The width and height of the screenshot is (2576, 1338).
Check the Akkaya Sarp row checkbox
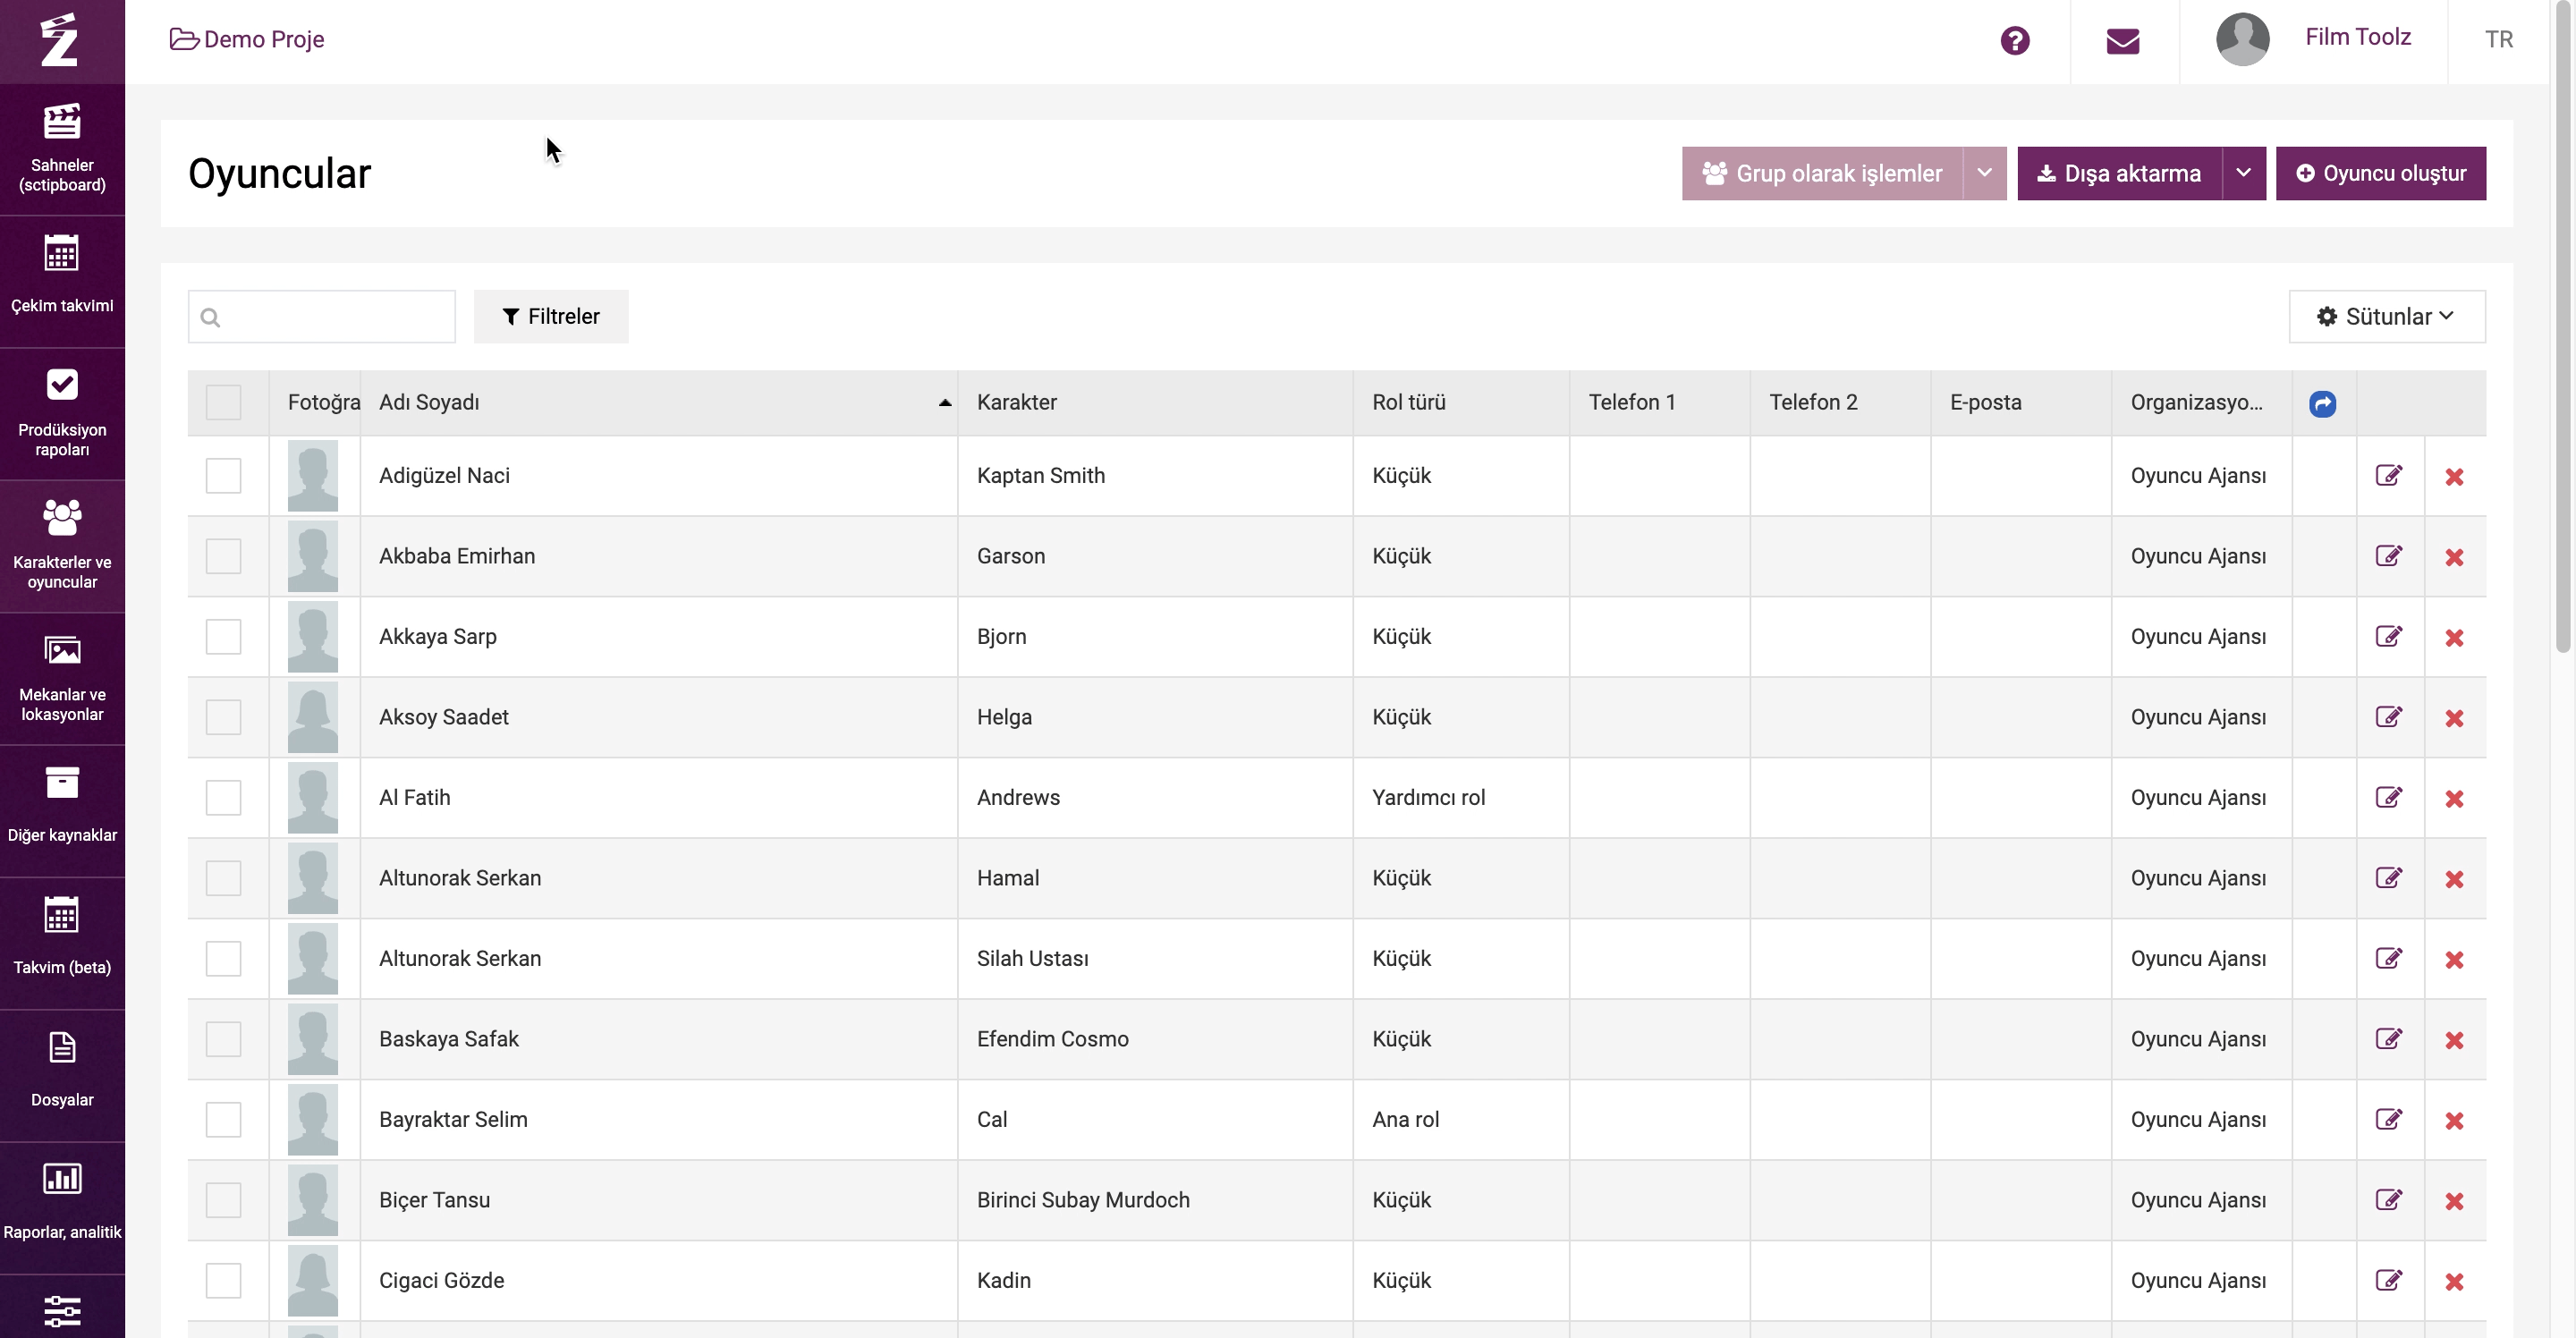(223, 636)
